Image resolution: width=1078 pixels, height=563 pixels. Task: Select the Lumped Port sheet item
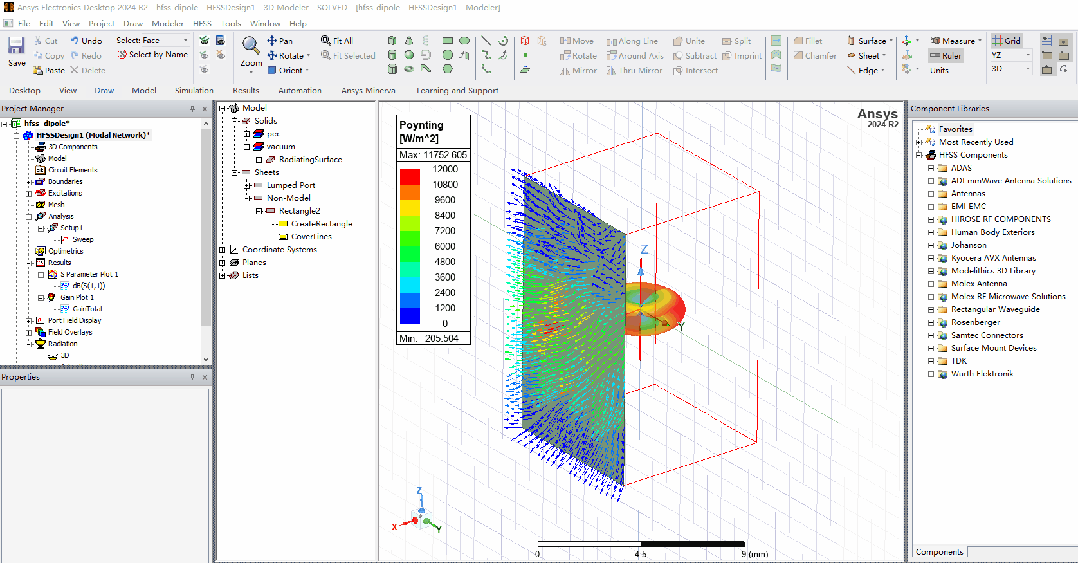(291, 185)
